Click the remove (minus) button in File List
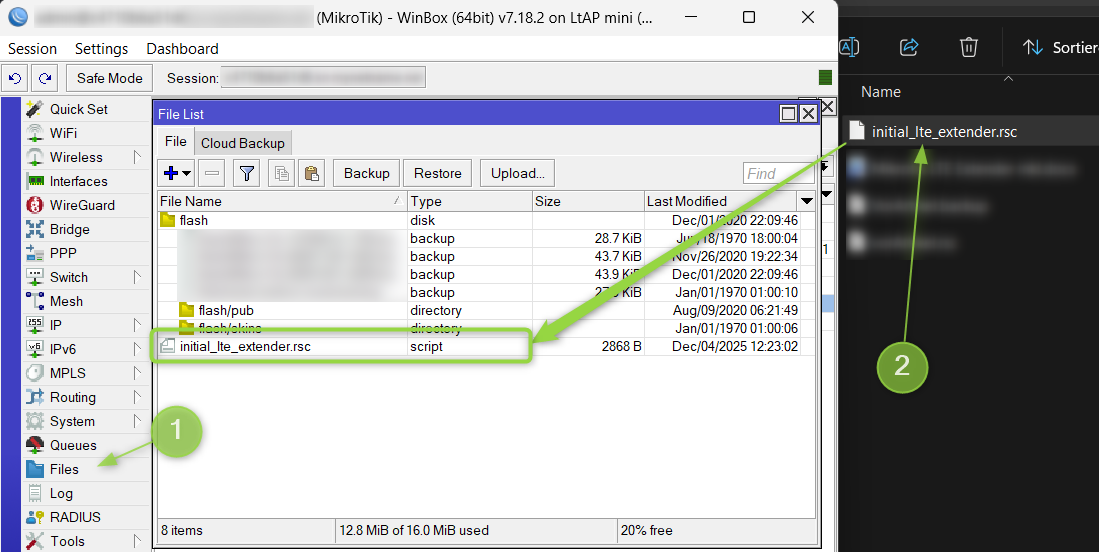Screen dimensions: 1099x552 [212, 173]
